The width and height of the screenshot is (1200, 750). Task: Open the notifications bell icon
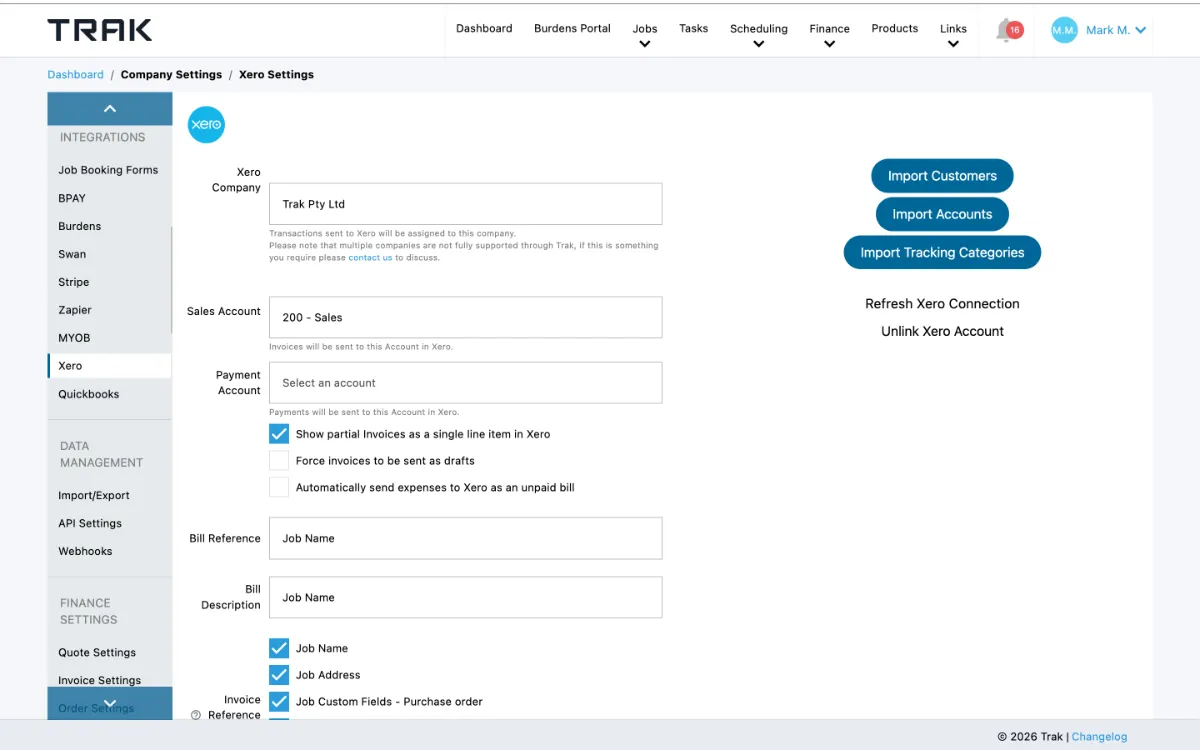(1006, 30)
